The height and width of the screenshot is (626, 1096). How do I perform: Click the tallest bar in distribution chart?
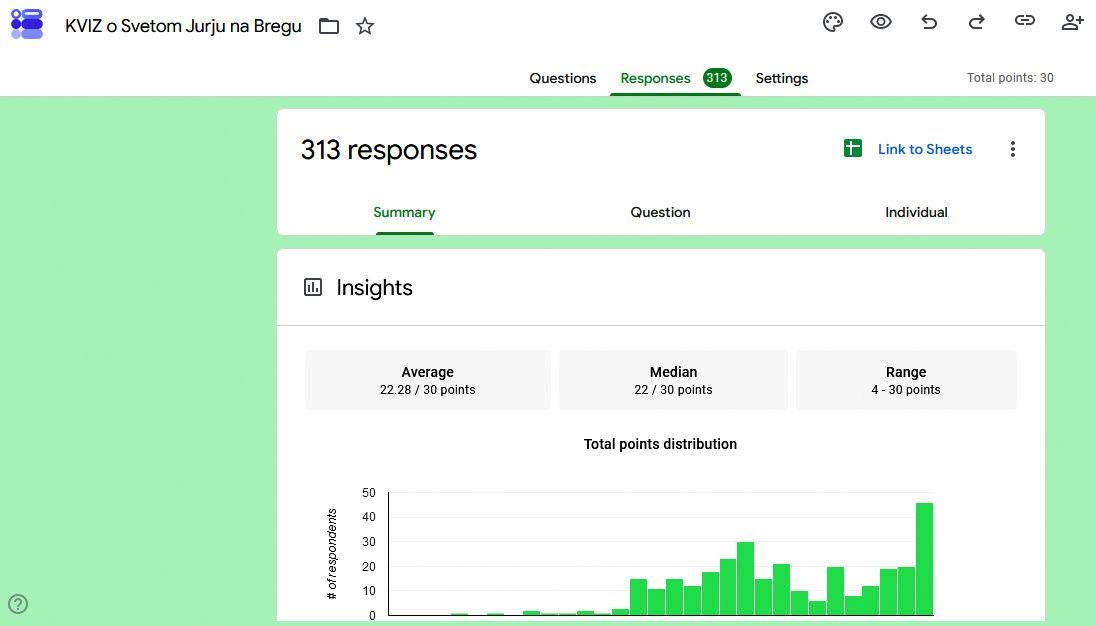click(x=924, y=559)
